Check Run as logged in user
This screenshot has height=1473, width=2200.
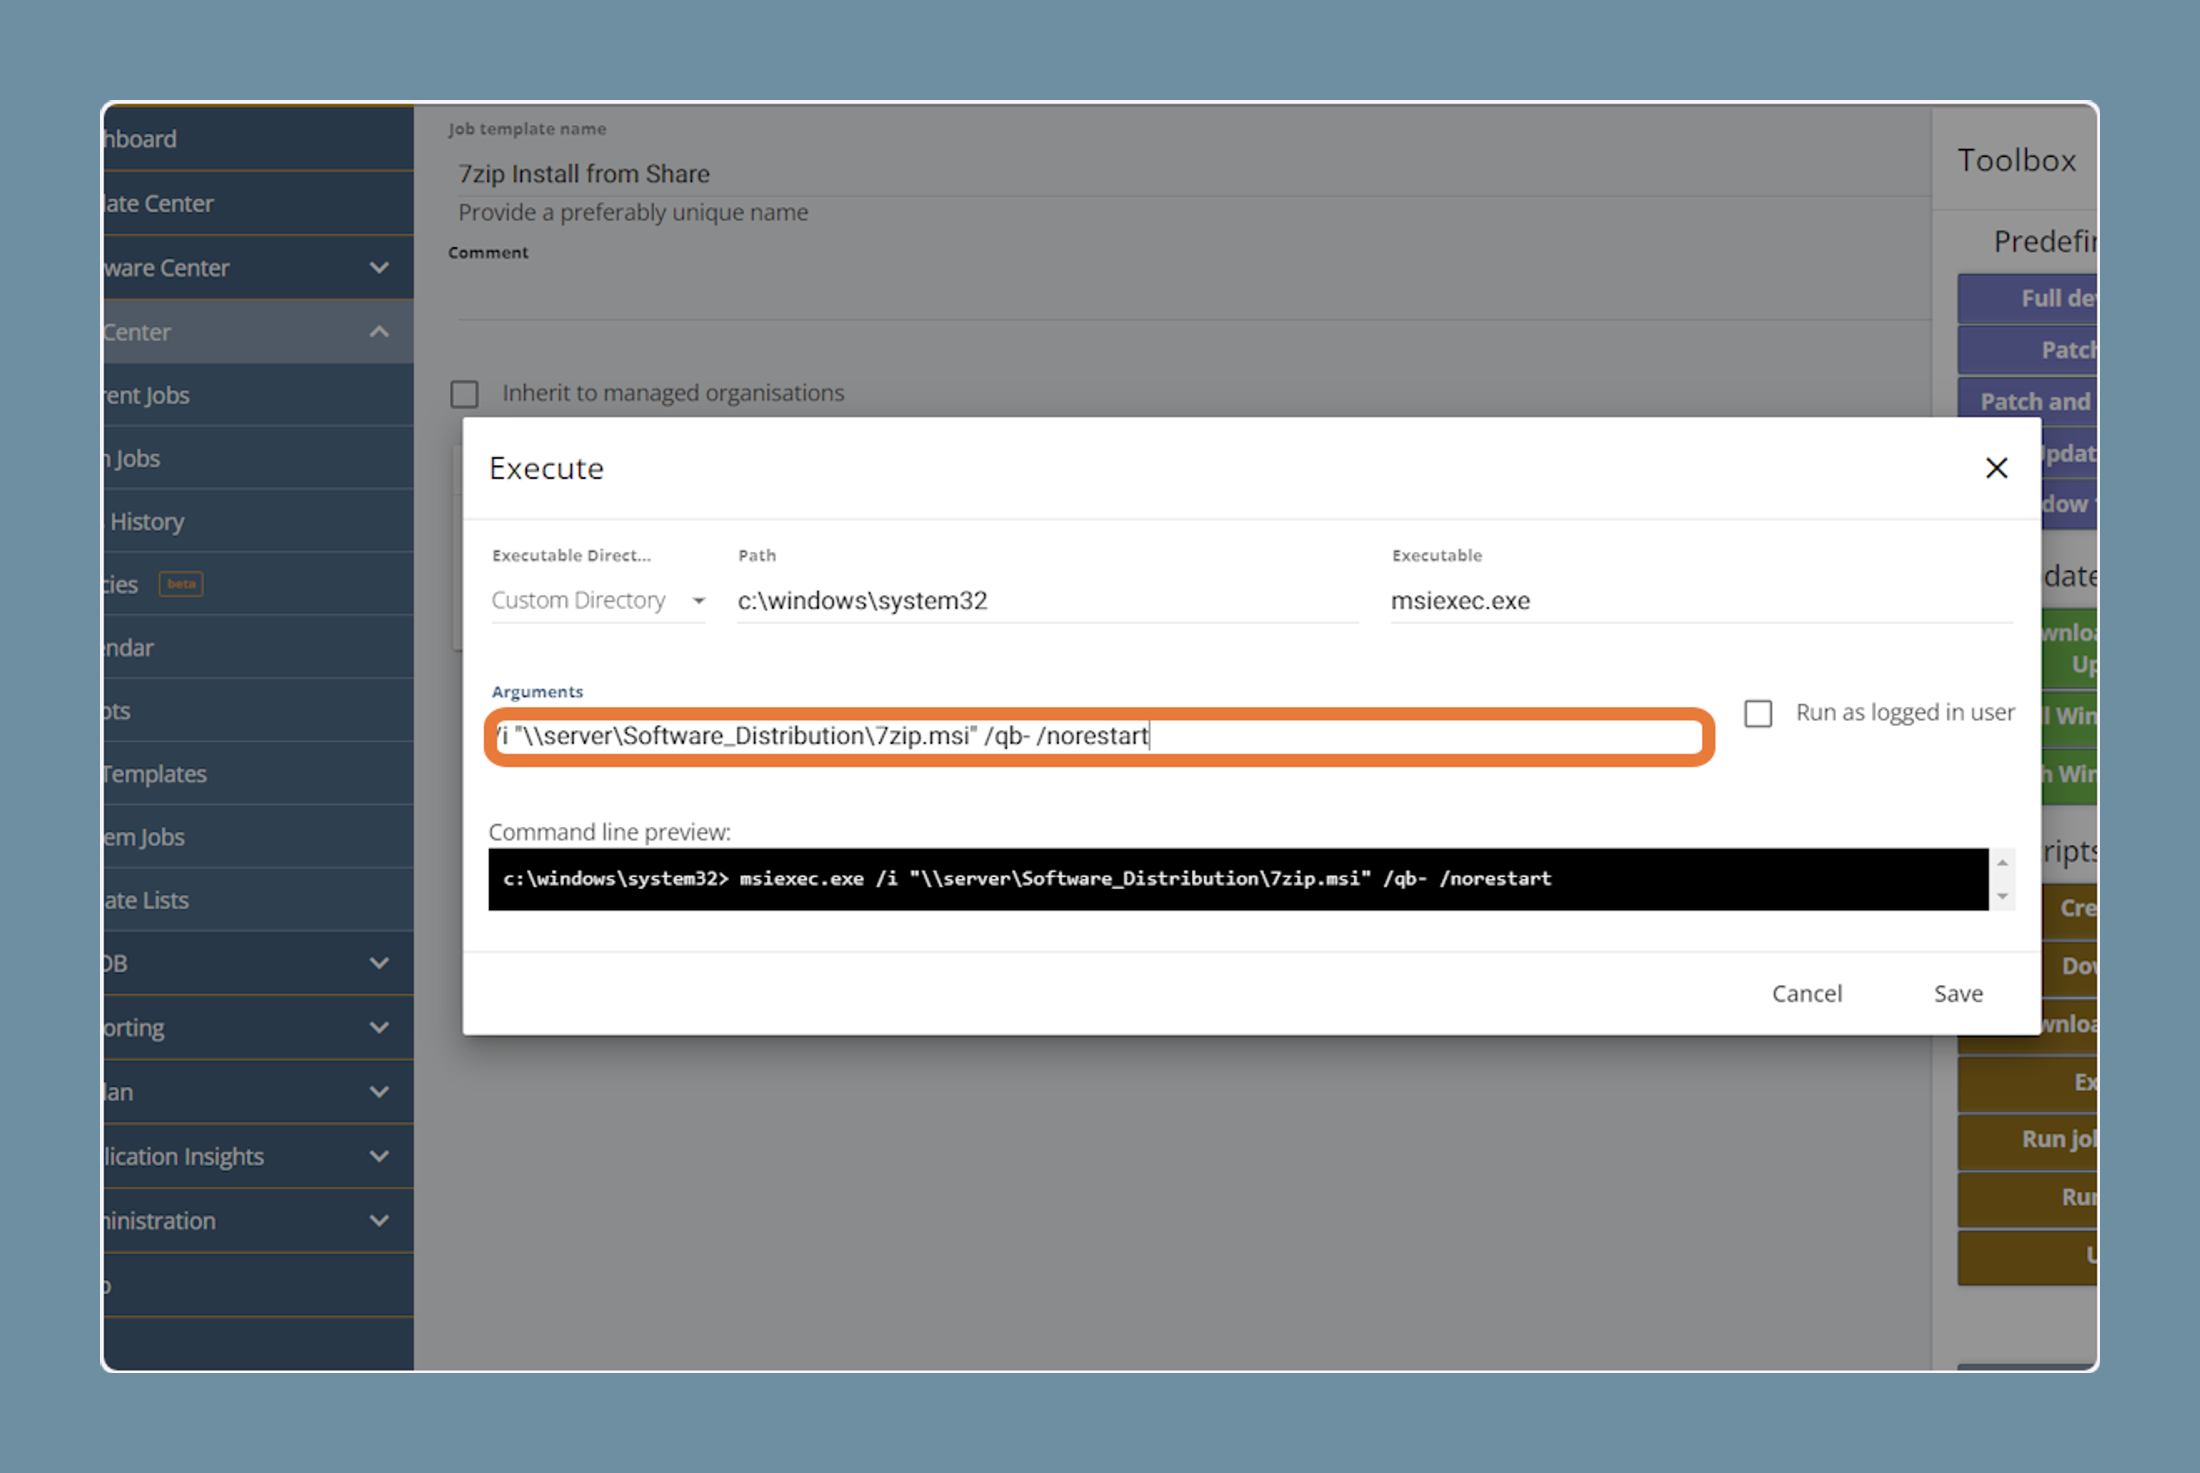tap(1758, 713)
